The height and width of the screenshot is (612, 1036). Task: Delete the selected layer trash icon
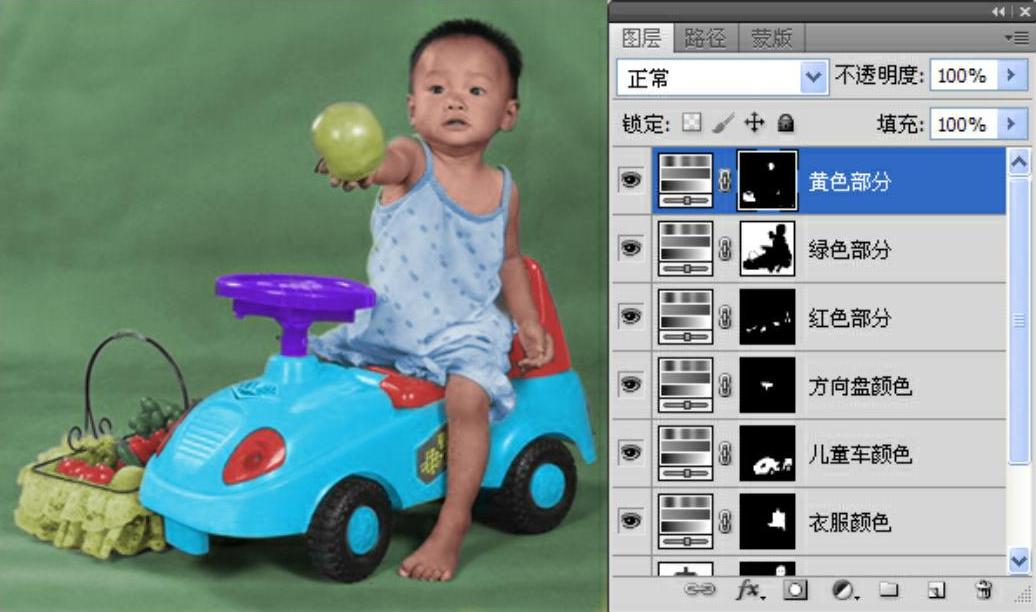pos(984,589)
